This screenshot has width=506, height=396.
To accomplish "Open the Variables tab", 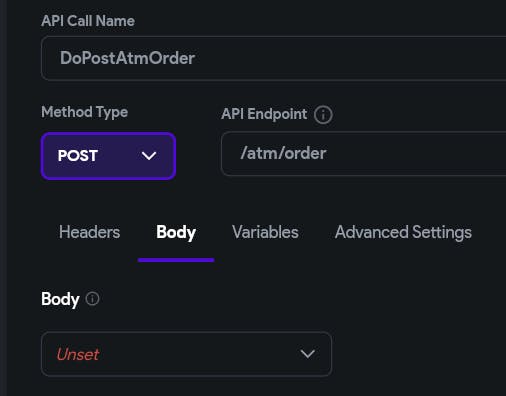I will coord(265,232).
